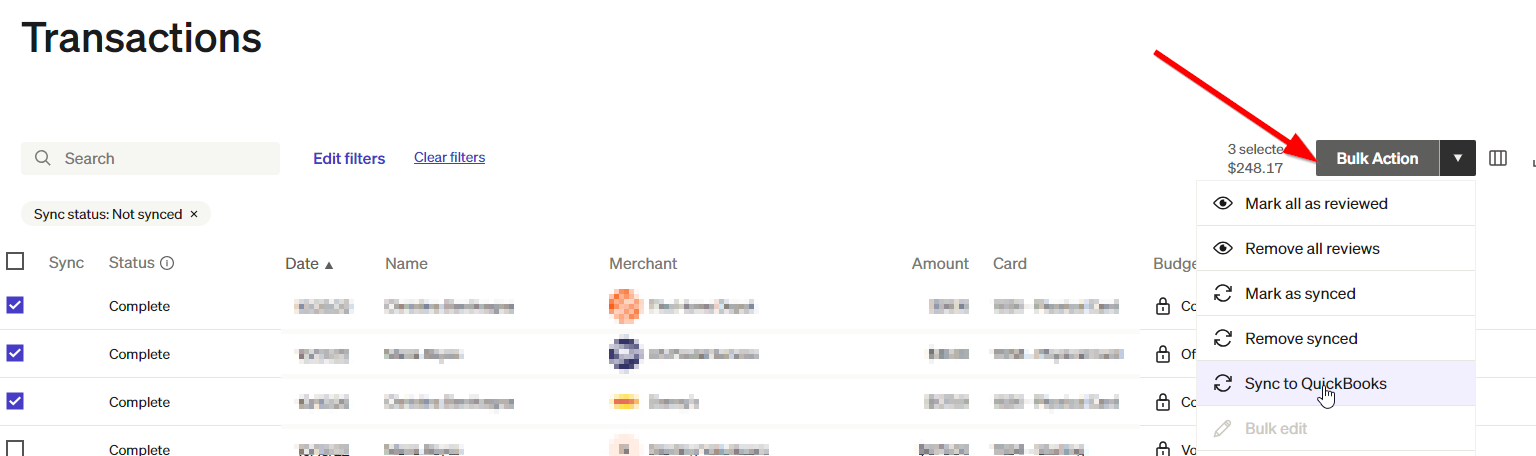This screenshot has height=456, width=1536.
Task: Expand the Bulk Action dropdown arrow
Action: [x=1457, y=158]
